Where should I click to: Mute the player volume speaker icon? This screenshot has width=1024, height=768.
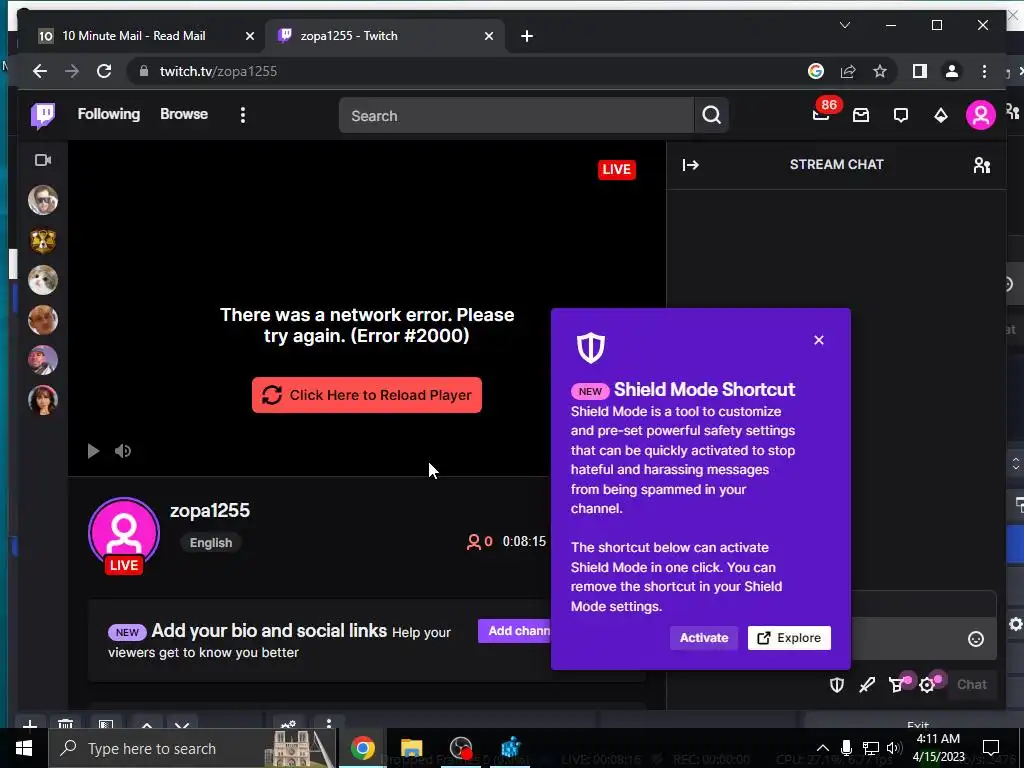(123, 451)
